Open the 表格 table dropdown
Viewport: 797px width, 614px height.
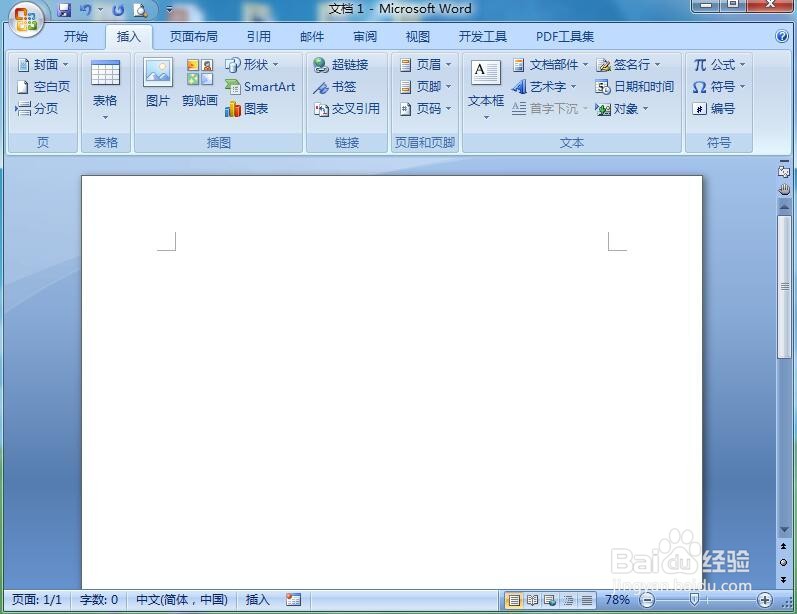click(x=105, y=90)
